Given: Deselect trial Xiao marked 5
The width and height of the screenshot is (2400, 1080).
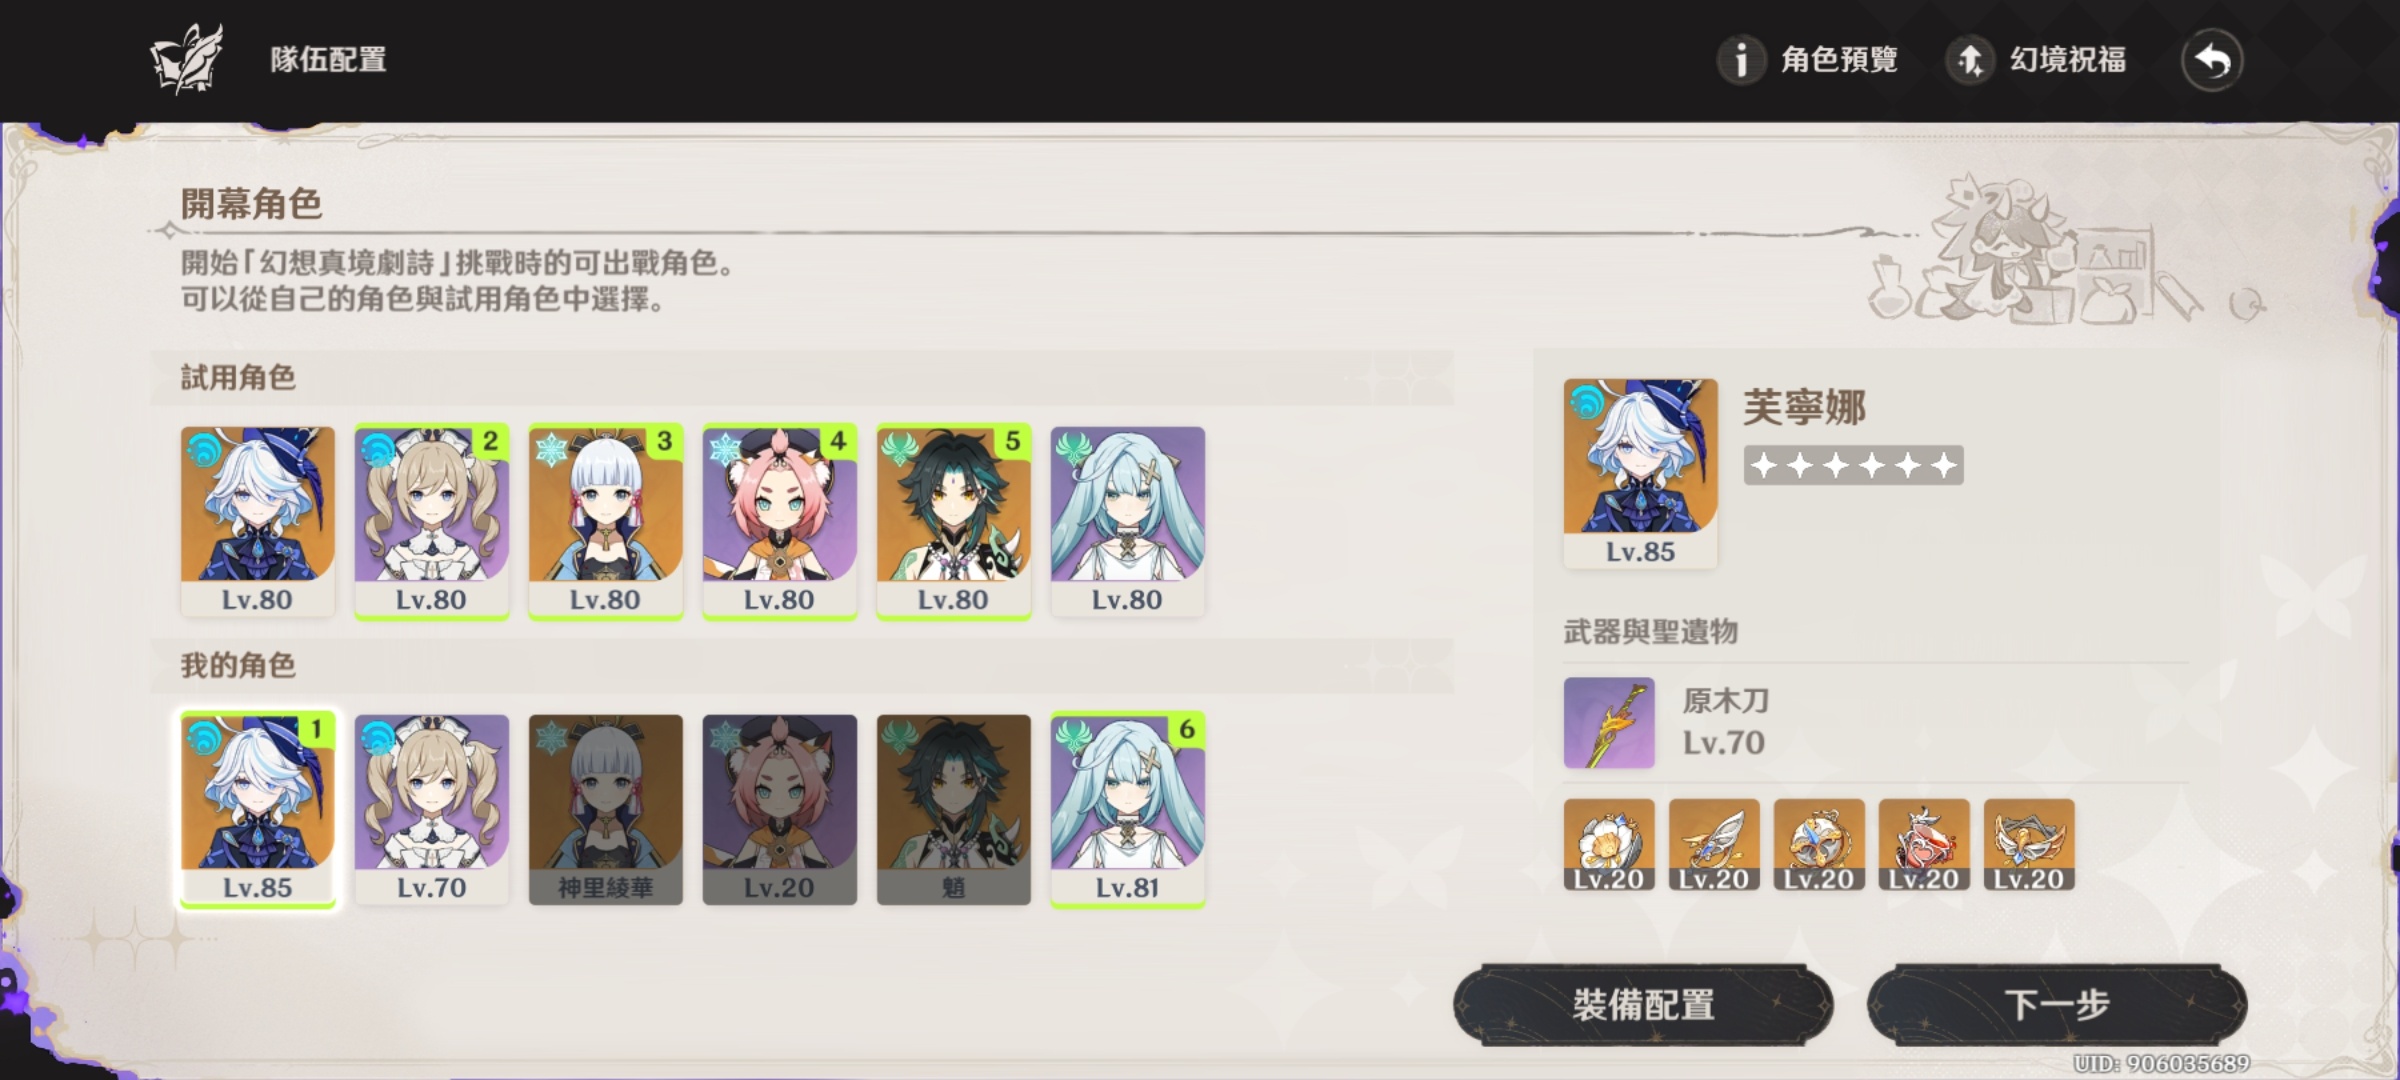Looking at the screenshot, I should pyautogui.click(x=954, y=522).
